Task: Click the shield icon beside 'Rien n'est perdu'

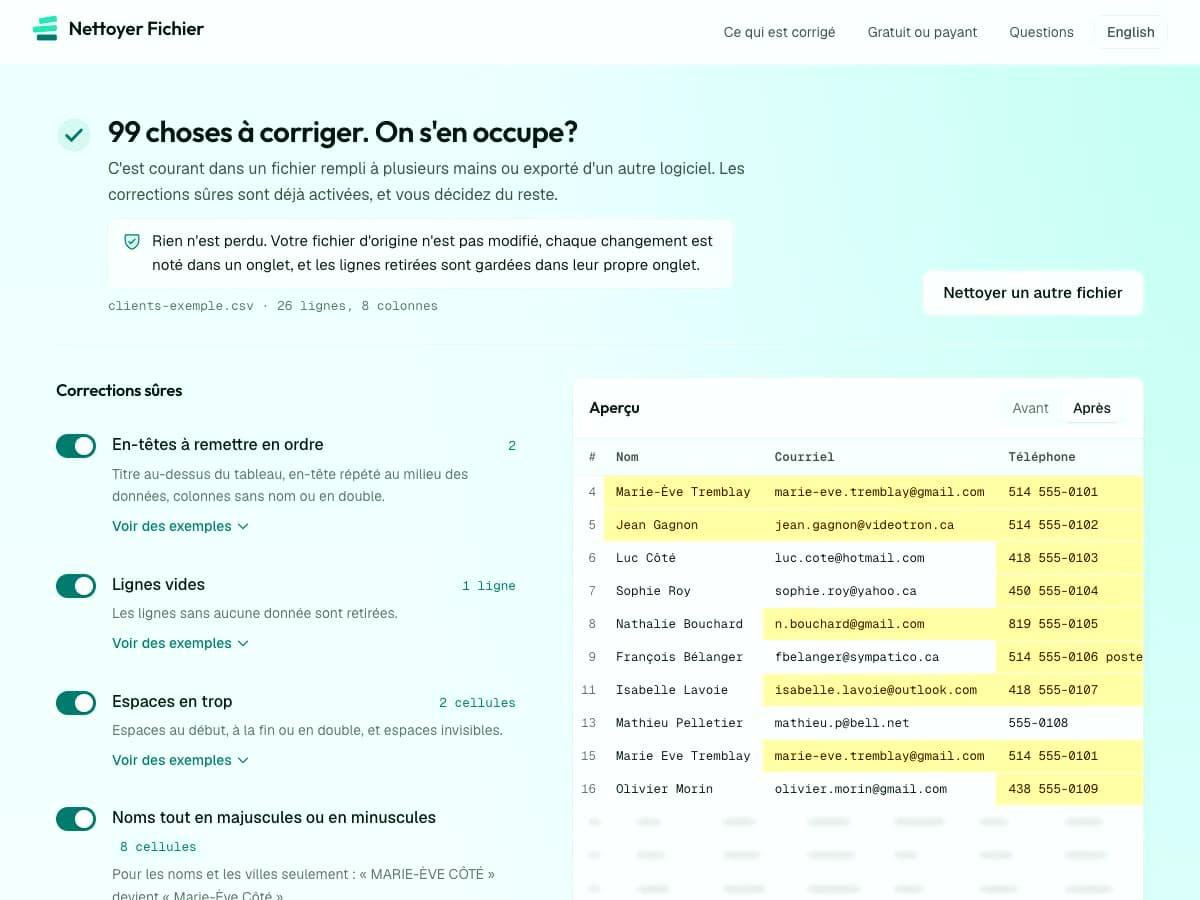Action: (132, 241)
